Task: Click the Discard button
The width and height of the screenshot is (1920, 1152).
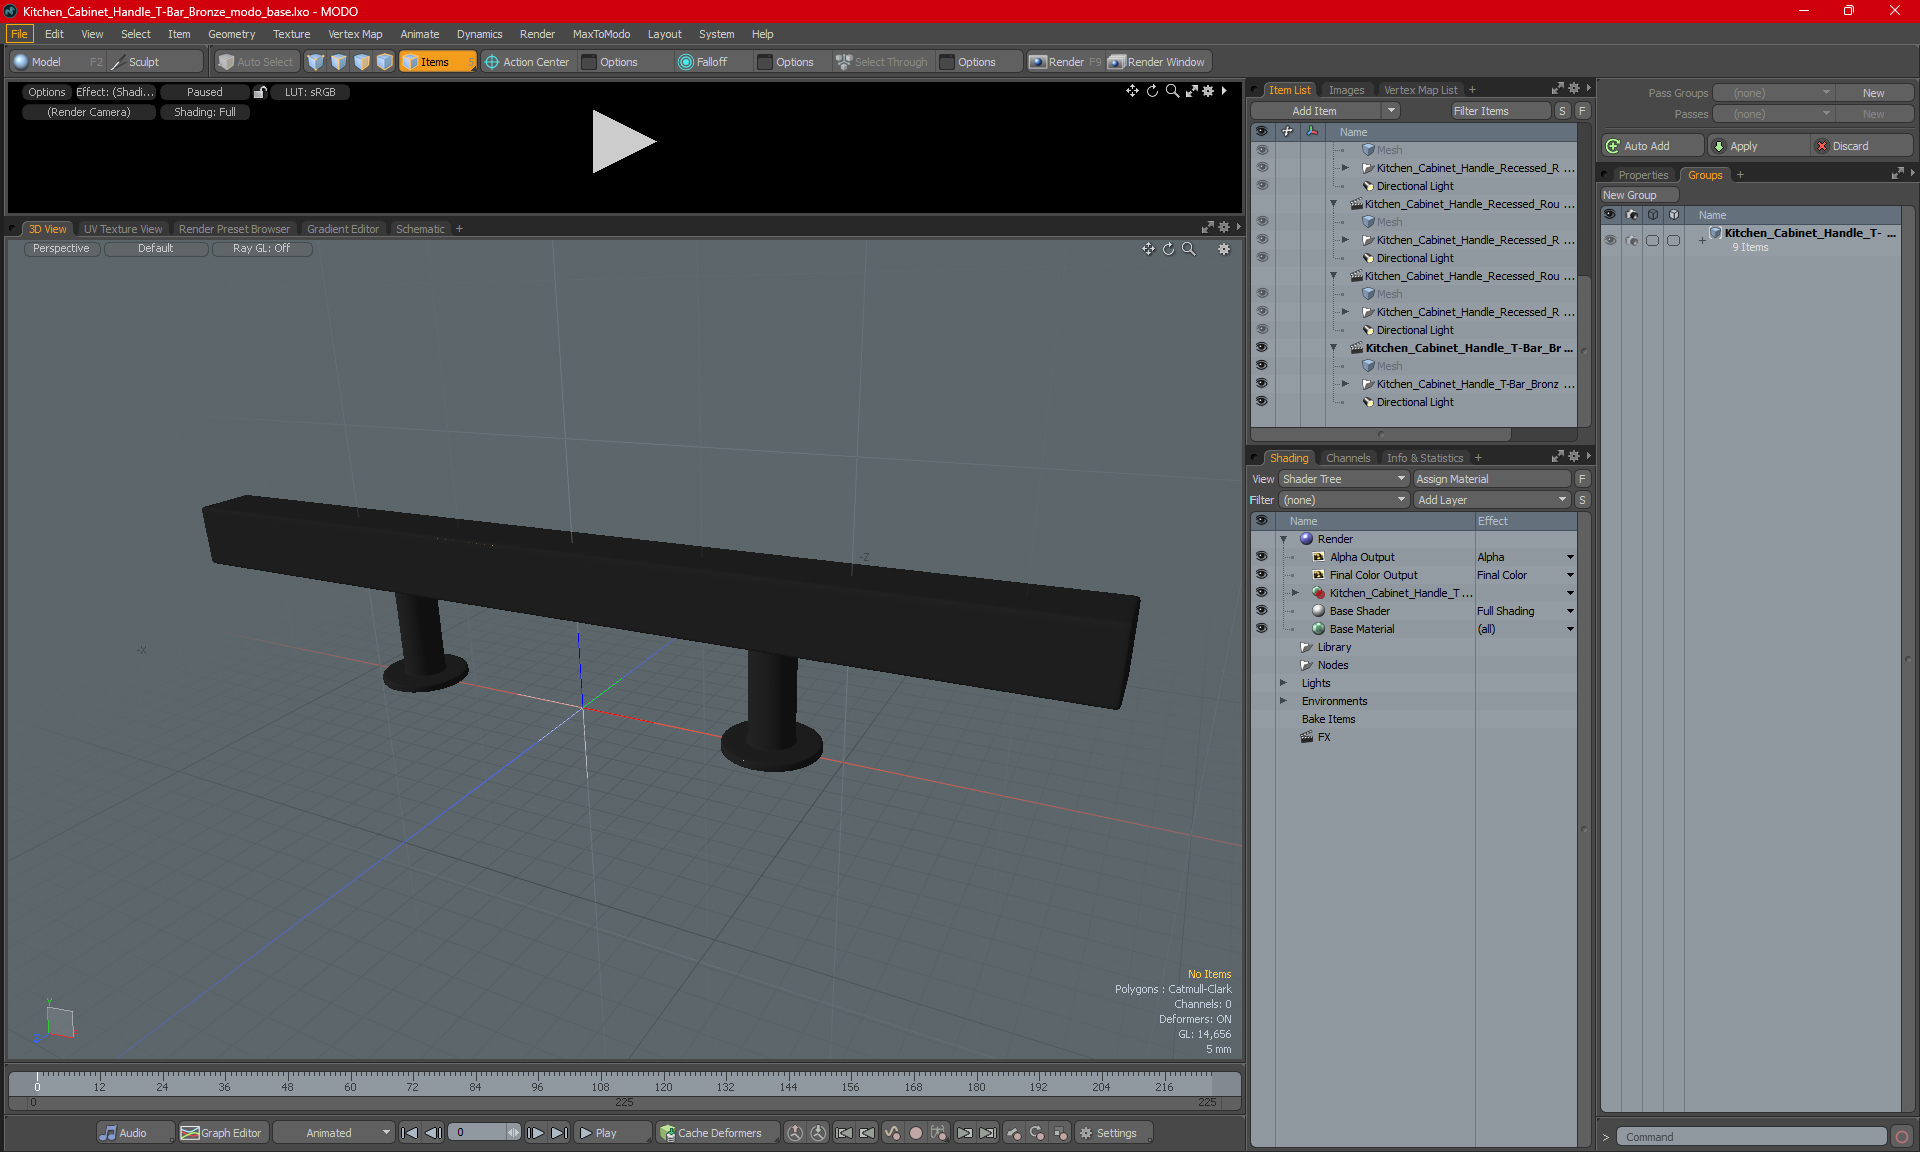Action: tap(1862, 146)
